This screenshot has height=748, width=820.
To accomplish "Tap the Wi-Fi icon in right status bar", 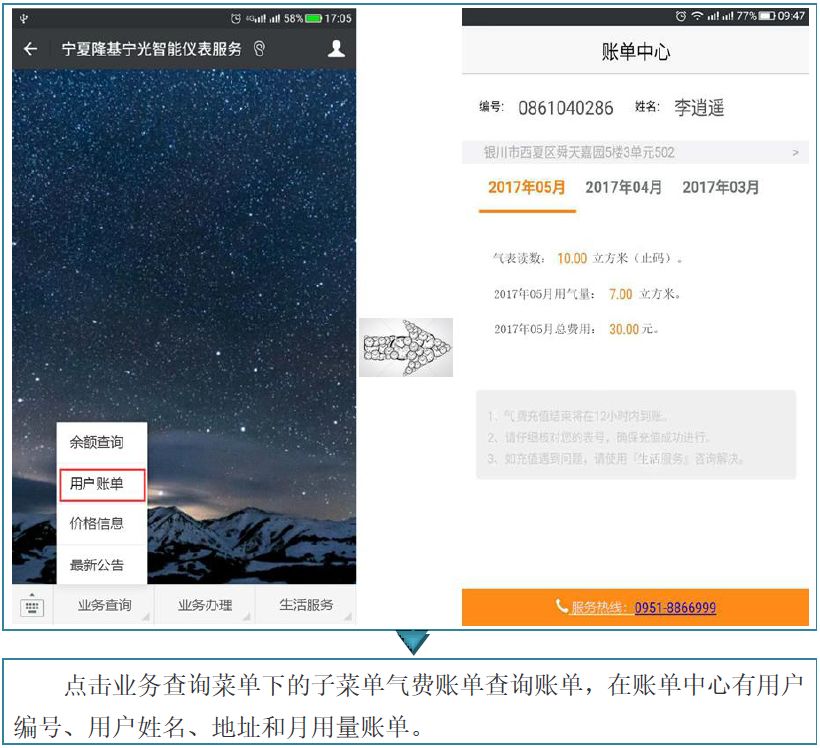I will (695, 16).
